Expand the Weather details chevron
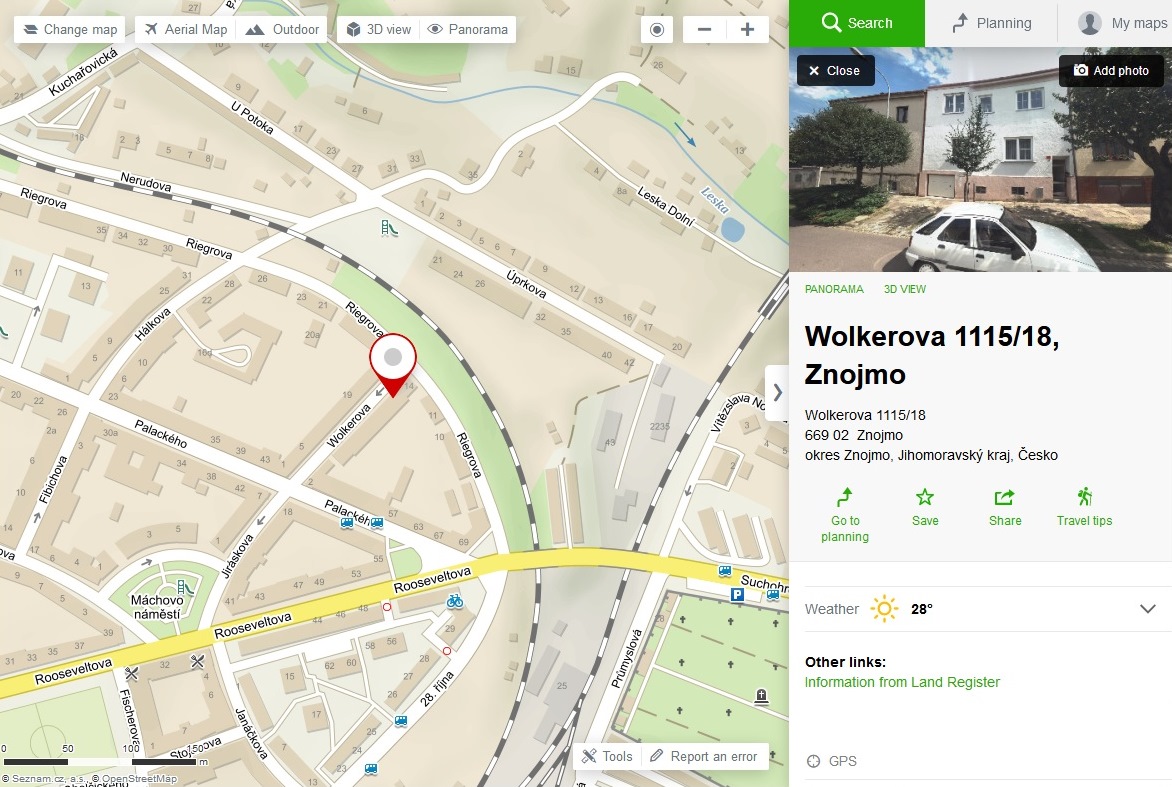Image resolution: width=1172 pixels, height=787 pixels. pyautogui.click(x=1148, y=608)
